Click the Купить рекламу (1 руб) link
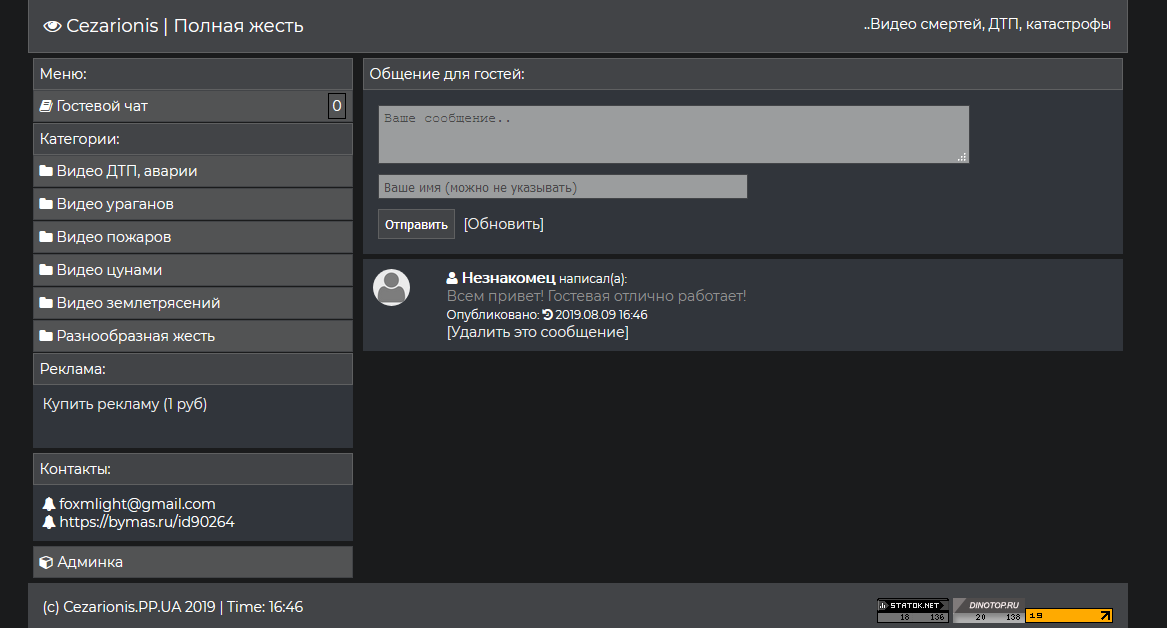 pyautogui.click(x=125, y=404)
